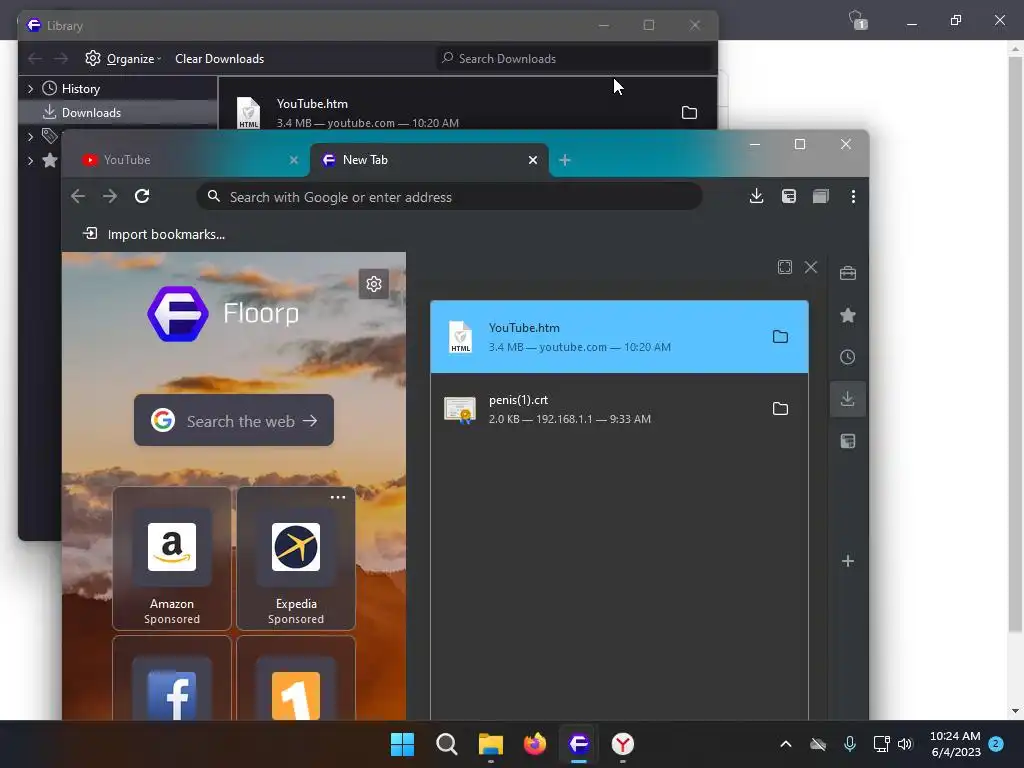Screen dimensions: 1024x768
Task: Click the multi-tab view toolbar icon
Action: 821,196
